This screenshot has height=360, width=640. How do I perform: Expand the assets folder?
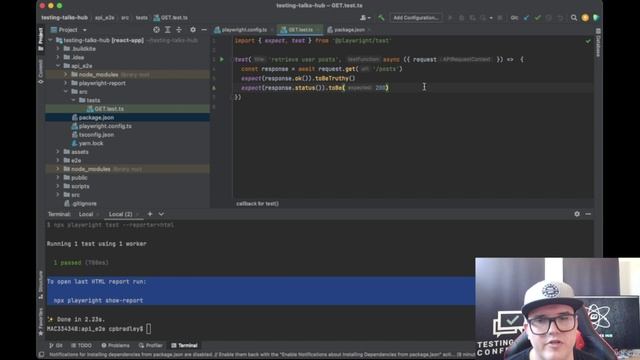(x=58, y=152)
